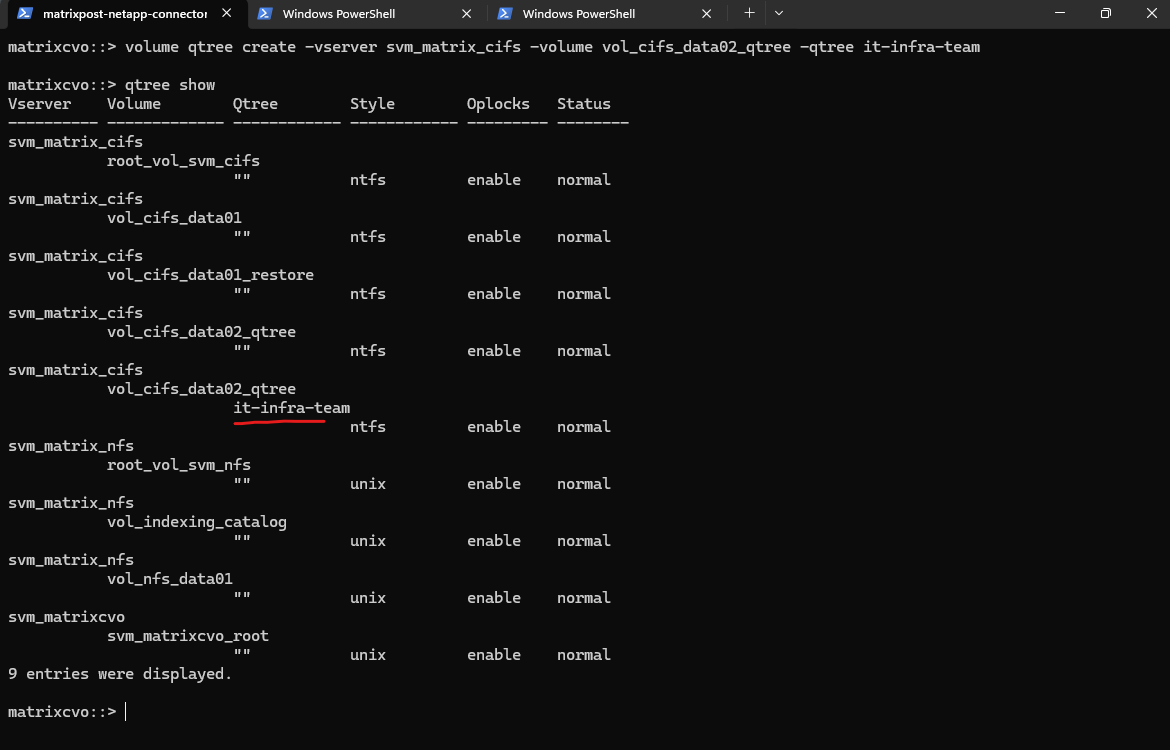Expand the new tab profile dropdown chevron

tap(779, 13)
